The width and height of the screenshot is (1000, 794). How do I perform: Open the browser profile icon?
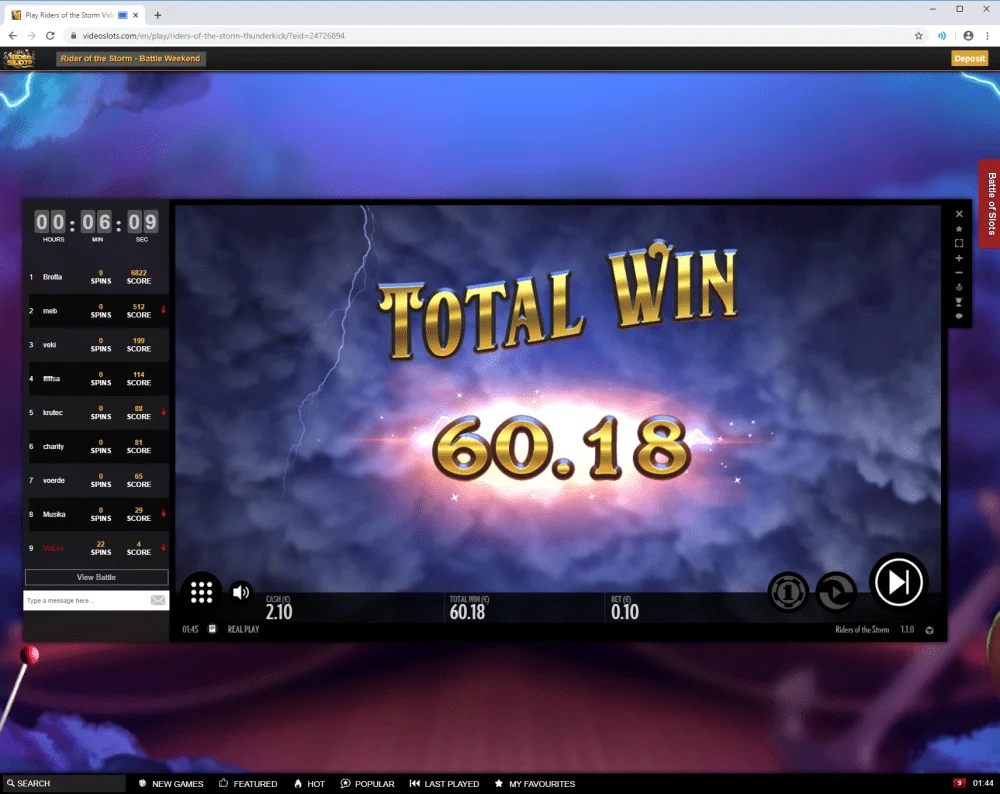[968, 36]
